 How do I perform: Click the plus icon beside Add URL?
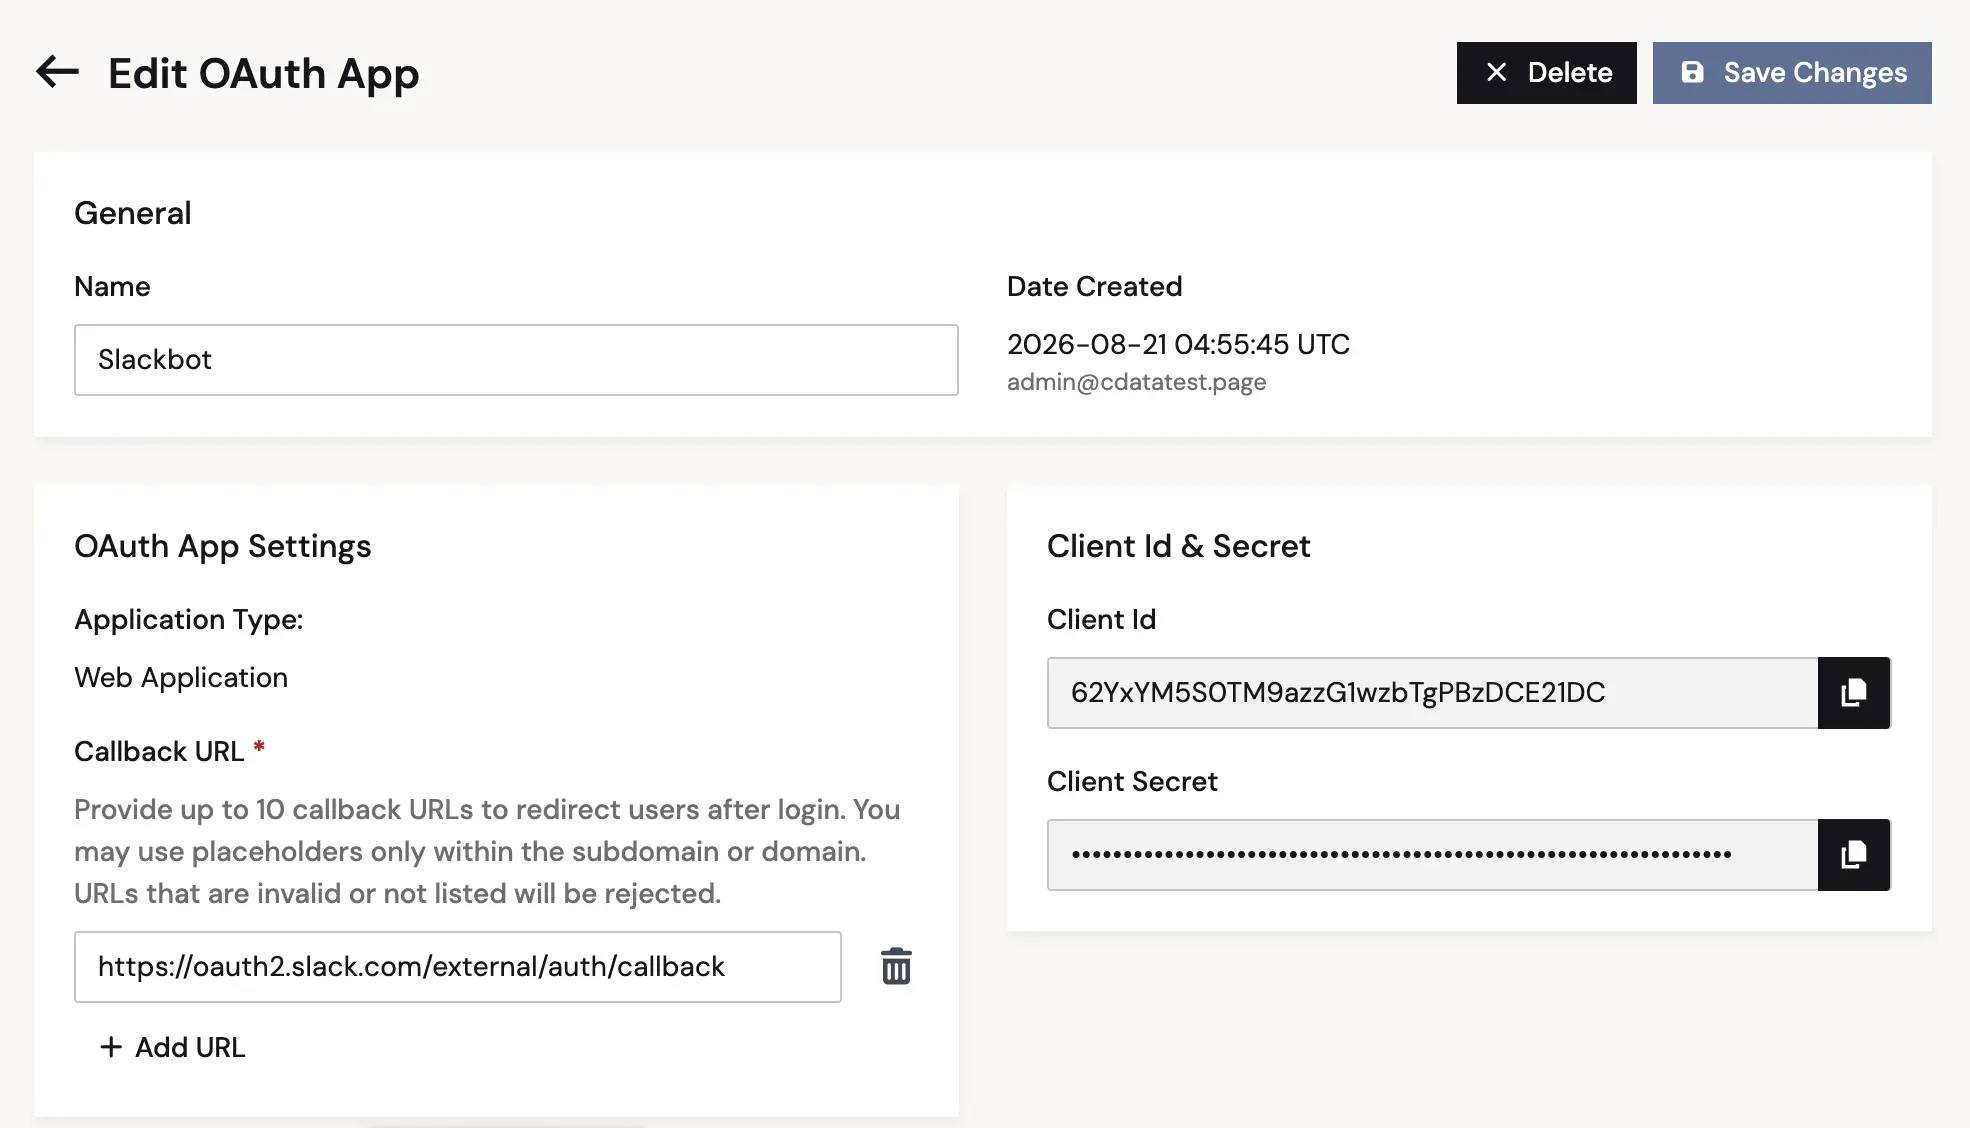pos(111,1047)
